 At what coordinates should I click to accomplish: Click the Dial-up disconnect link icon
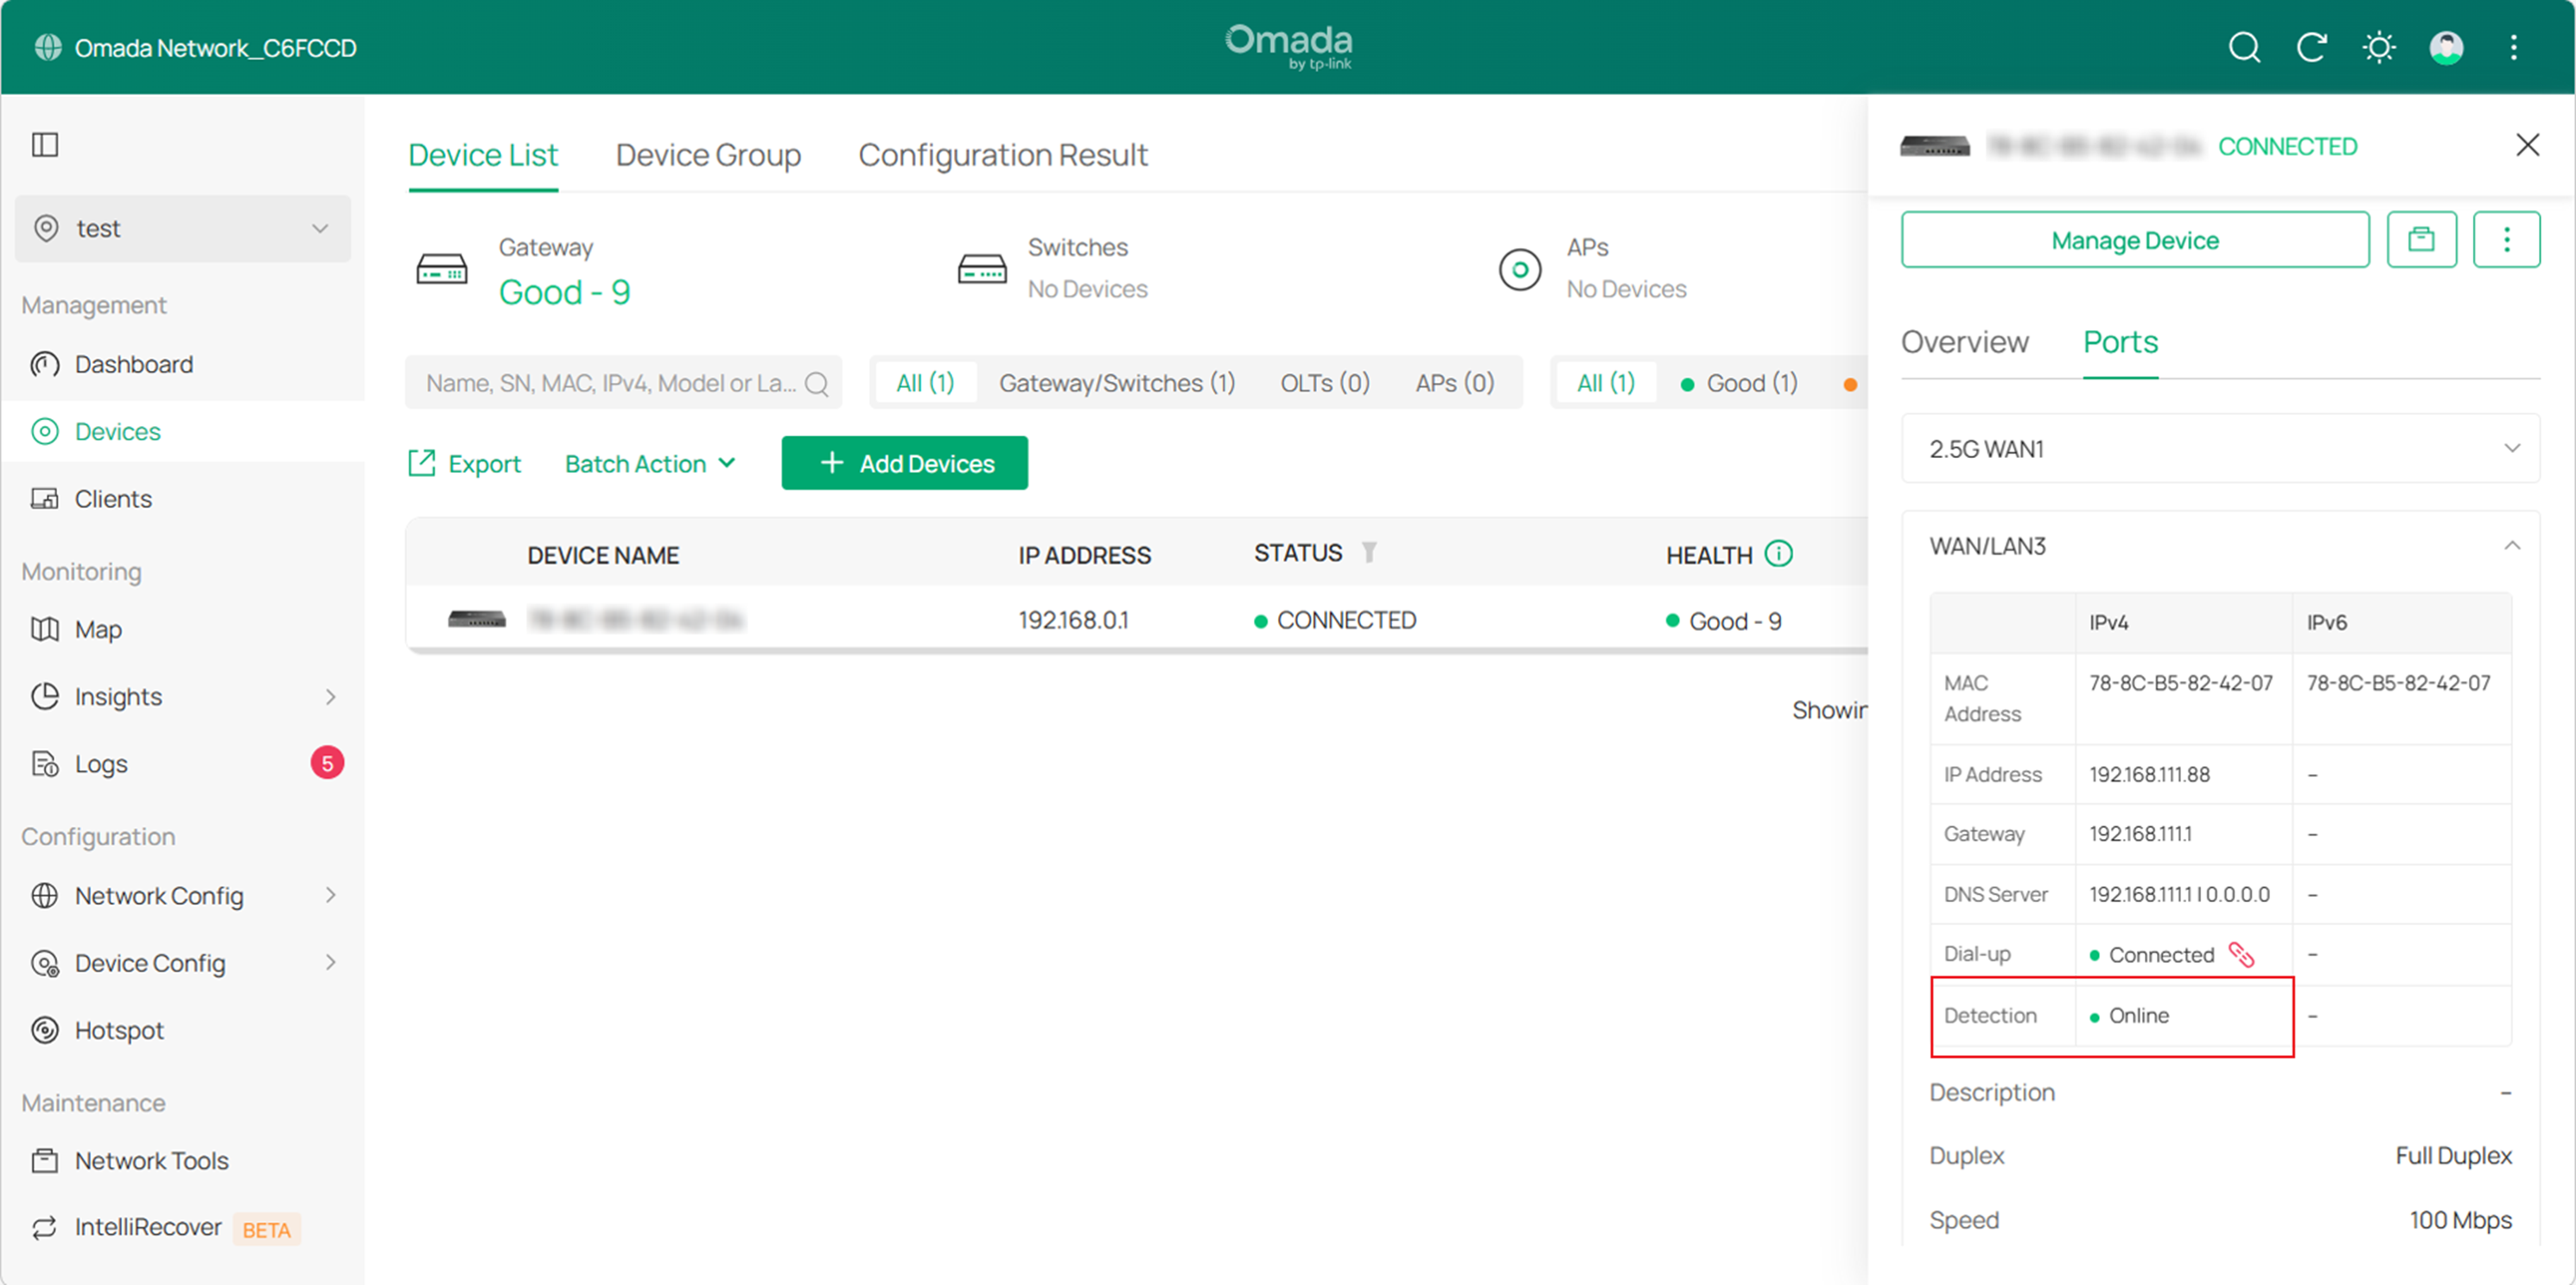coord(2242,955)
